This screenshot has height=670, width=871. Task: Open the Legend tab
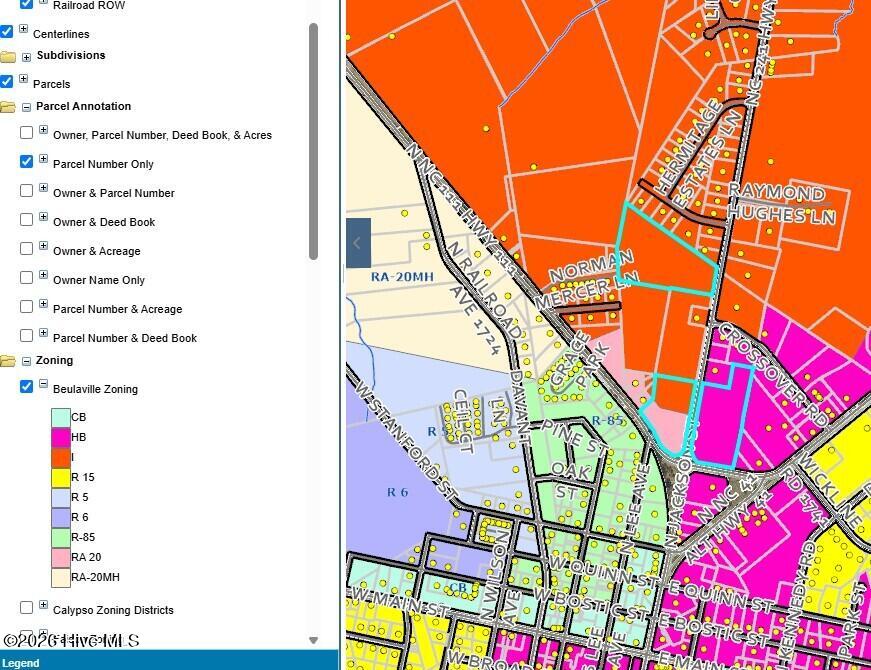click(x=20, y=663)
